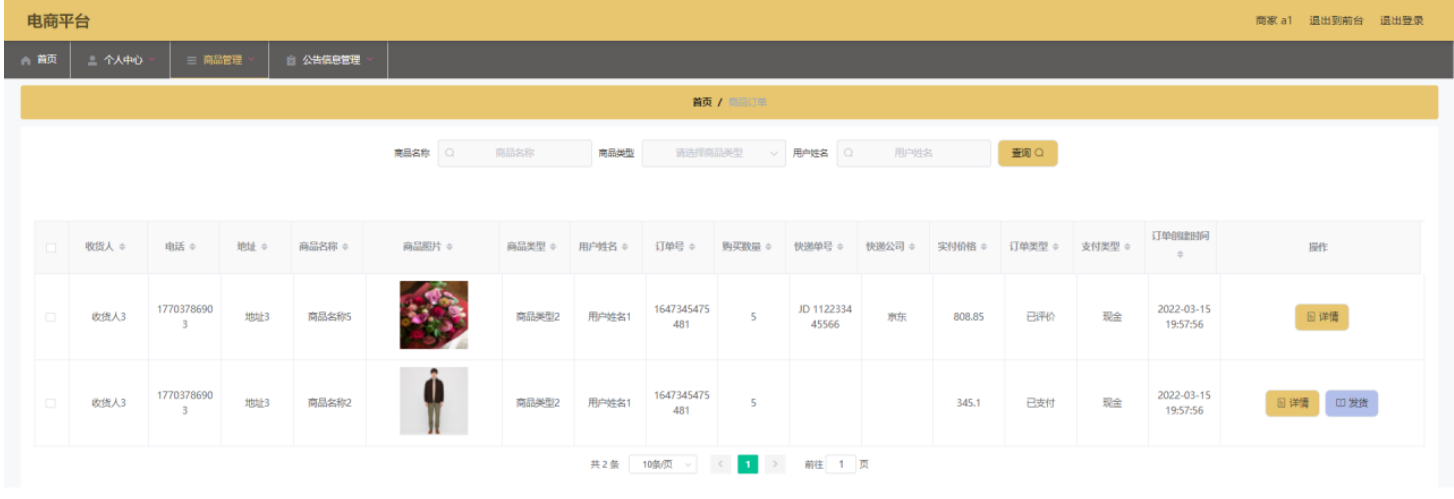Viewport: 1454px width, 499px height.
Task: Go to the next page arrow
Action: pos(775,464)
